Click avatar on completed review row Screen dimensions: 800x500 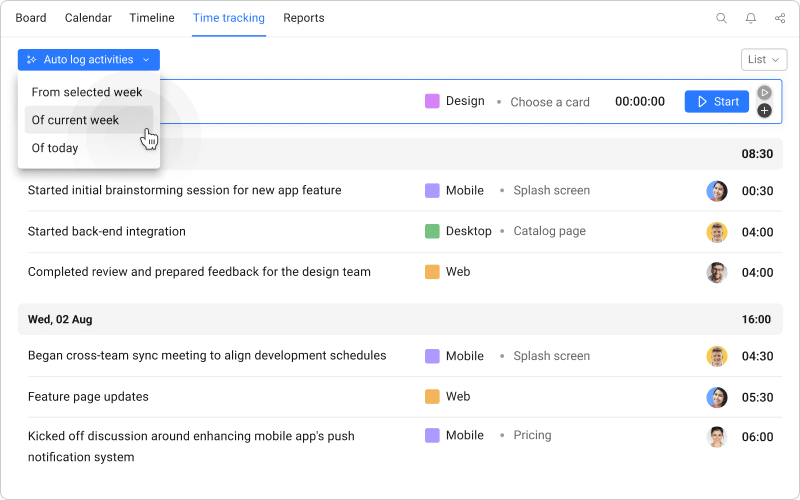(716, 272)
